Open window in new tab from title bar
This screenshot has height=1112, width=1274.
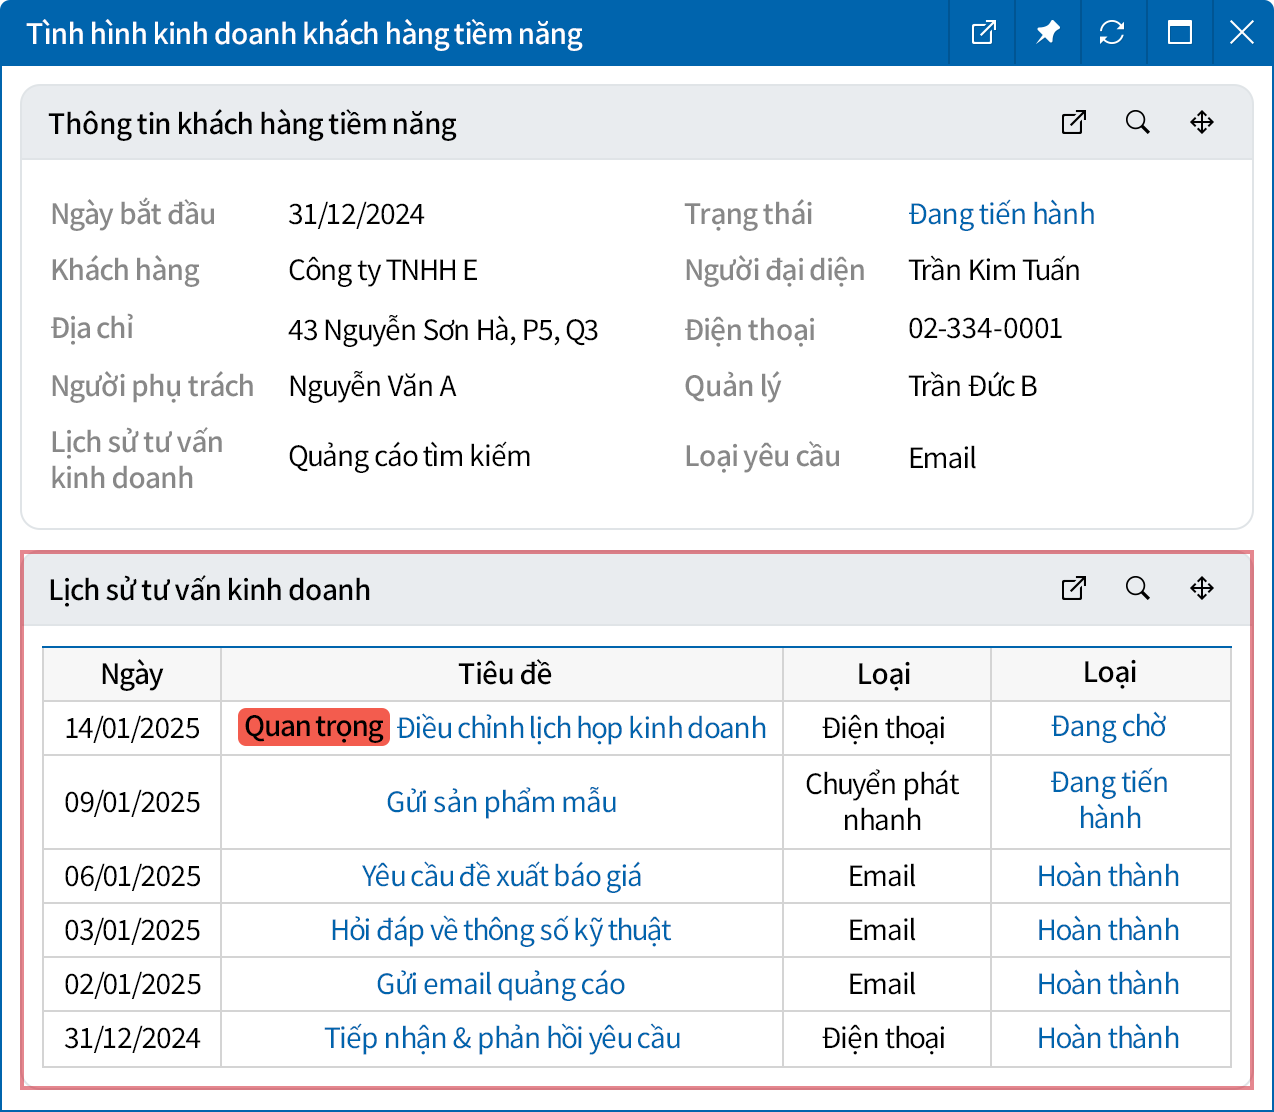coord(983,33)
